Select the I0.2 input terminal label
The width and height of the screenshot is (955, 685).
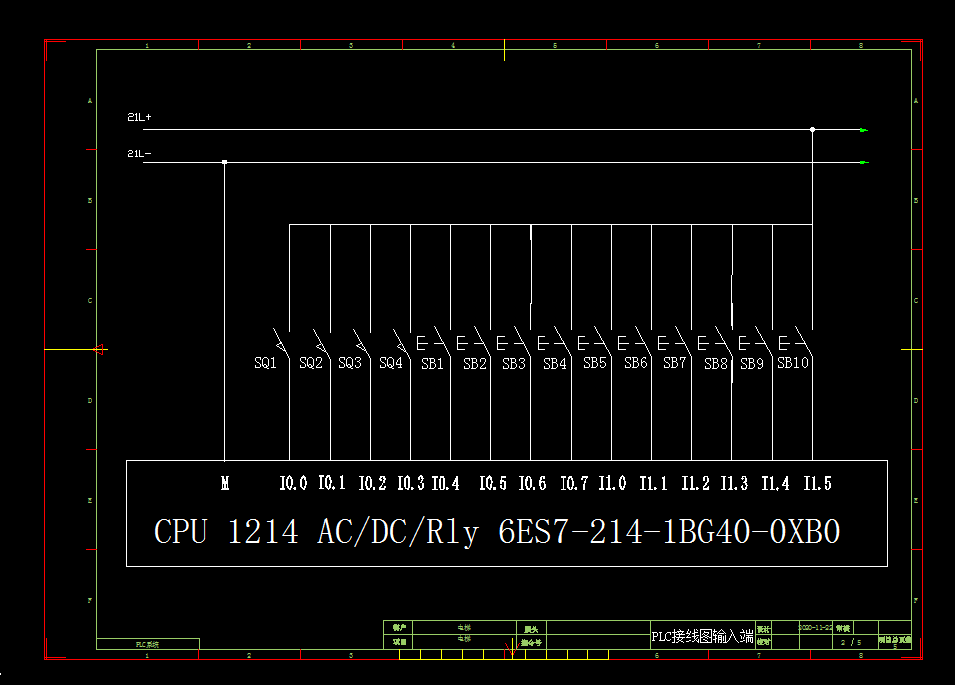tap(373, 483)
